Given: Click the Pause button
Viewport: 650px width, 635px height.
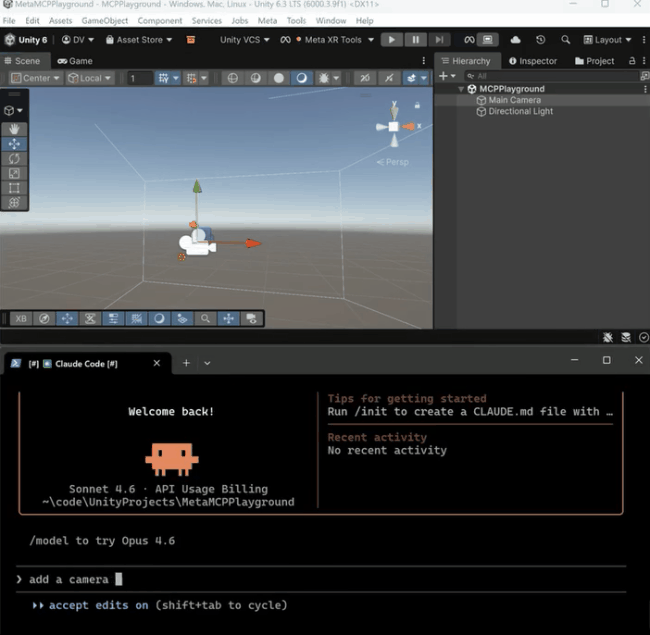Looking at the screenshot, I should [415, 40].
